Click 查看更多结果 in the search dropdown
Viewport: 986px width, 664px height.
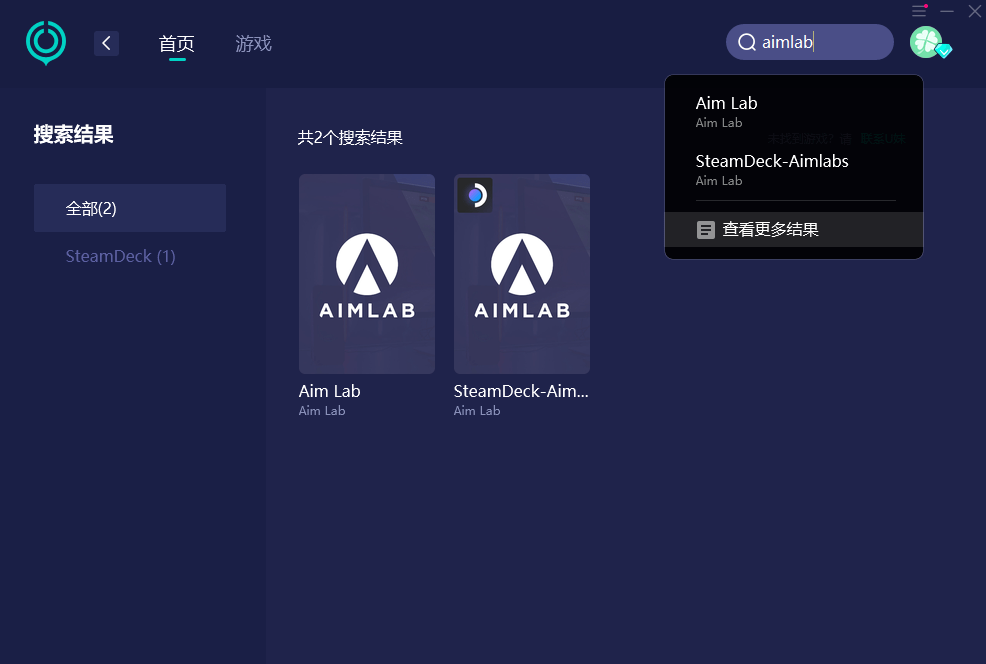[770, 230]
